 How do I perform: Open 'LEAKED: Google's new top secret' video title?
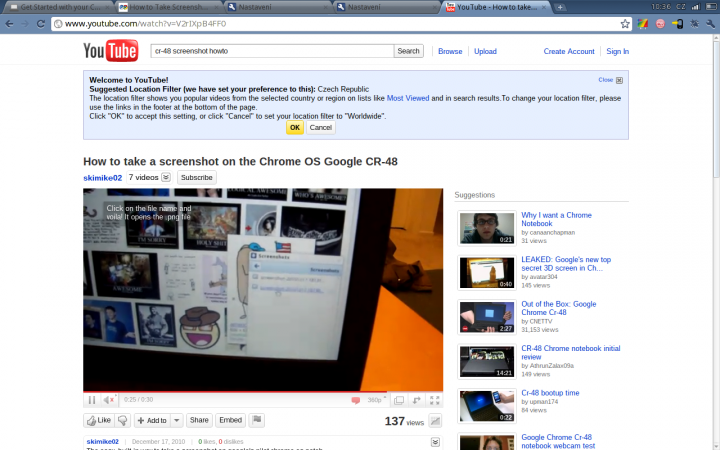tap(566, 264)
